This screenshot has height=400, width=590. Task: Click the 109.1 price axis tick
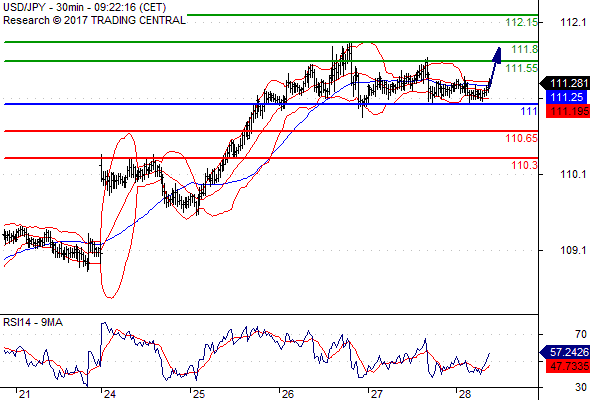point(573,250)
